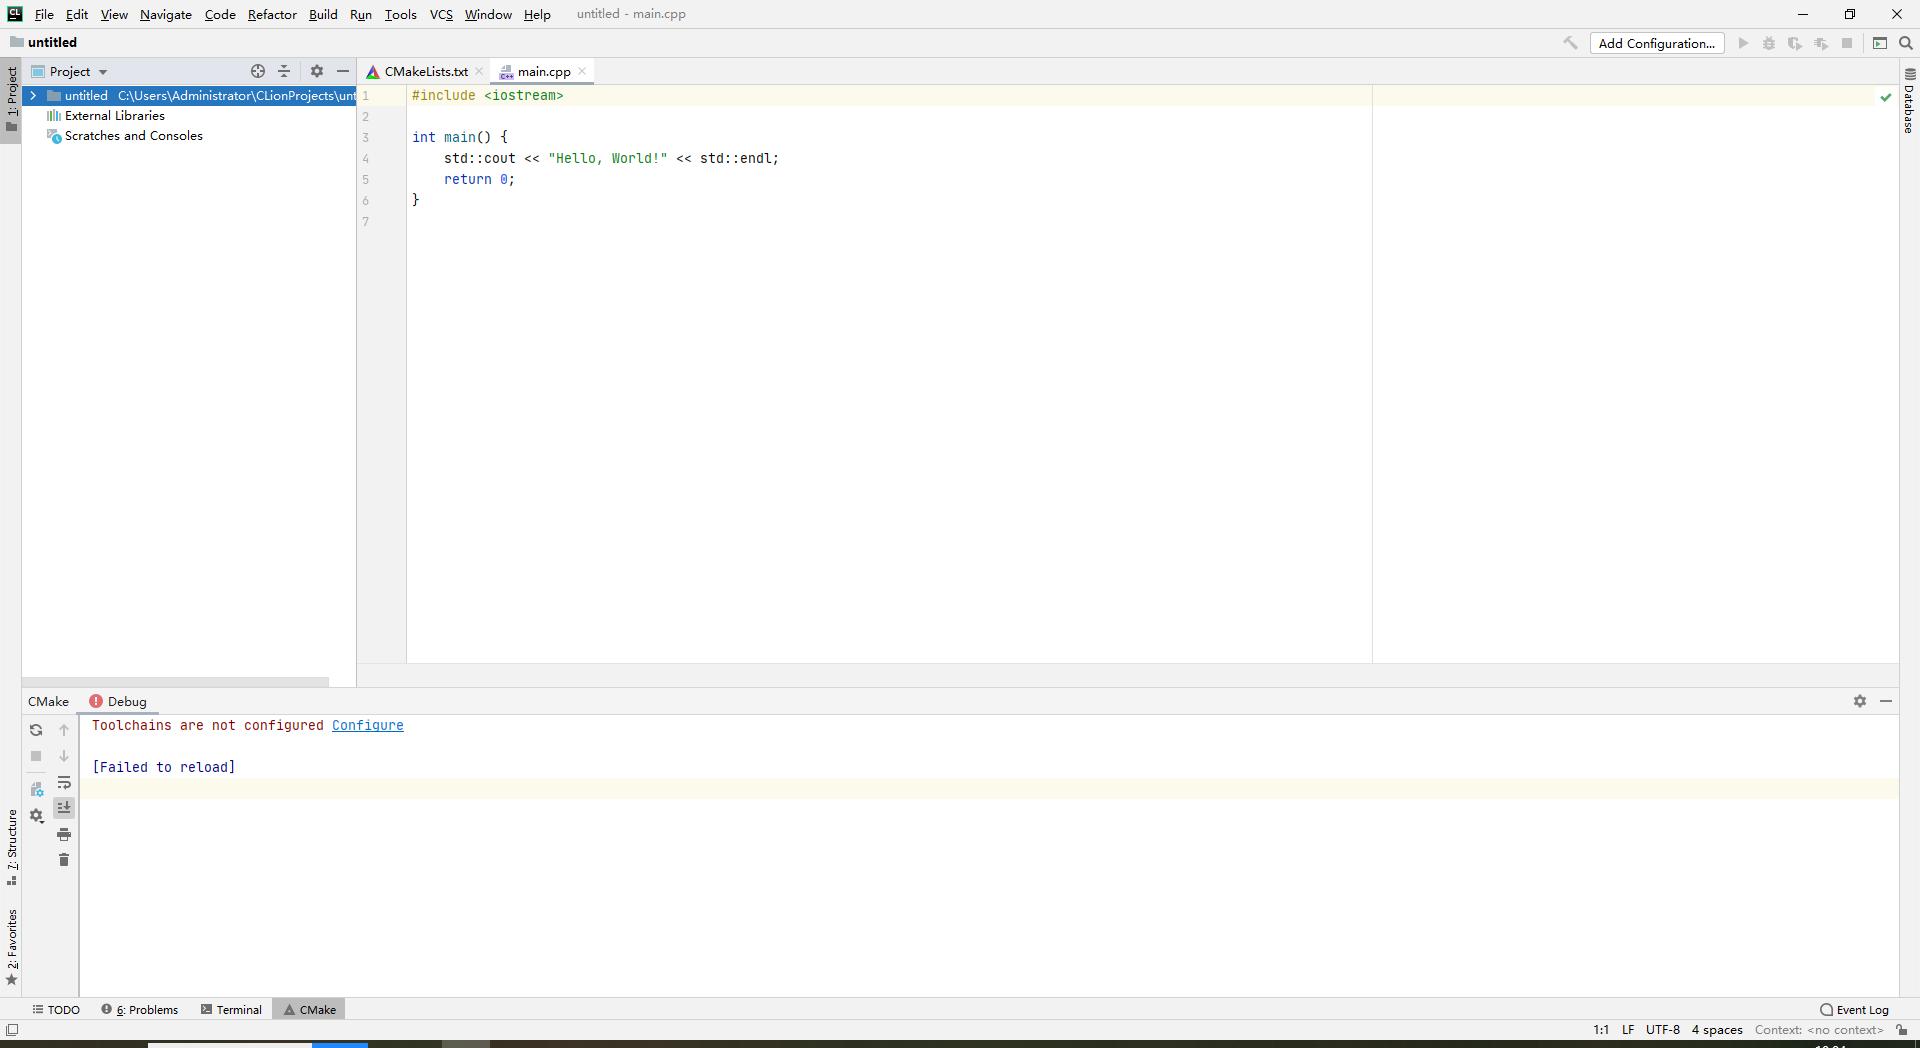This screenshot has width=1920, height=1048.
Task: Collapse all in Project panel
Action: point(284,71)
